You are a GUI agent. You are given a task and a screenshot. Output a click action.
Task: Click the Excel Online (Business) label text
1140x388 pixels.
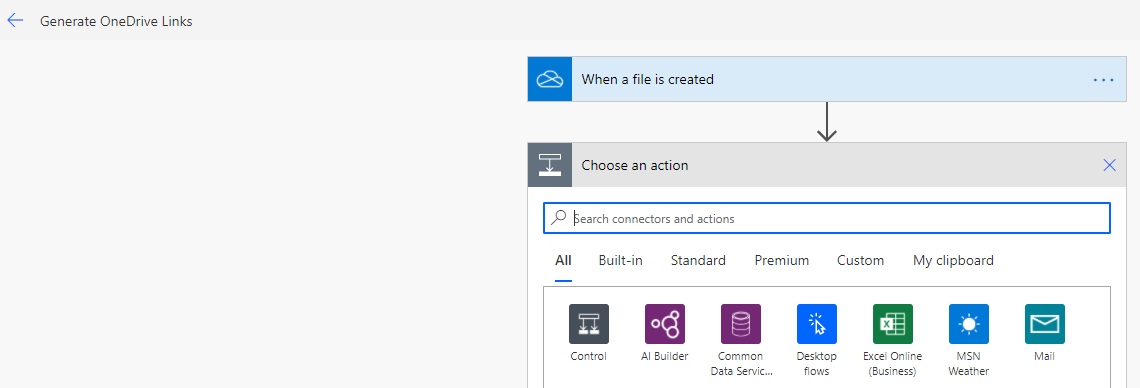[893, 363]
